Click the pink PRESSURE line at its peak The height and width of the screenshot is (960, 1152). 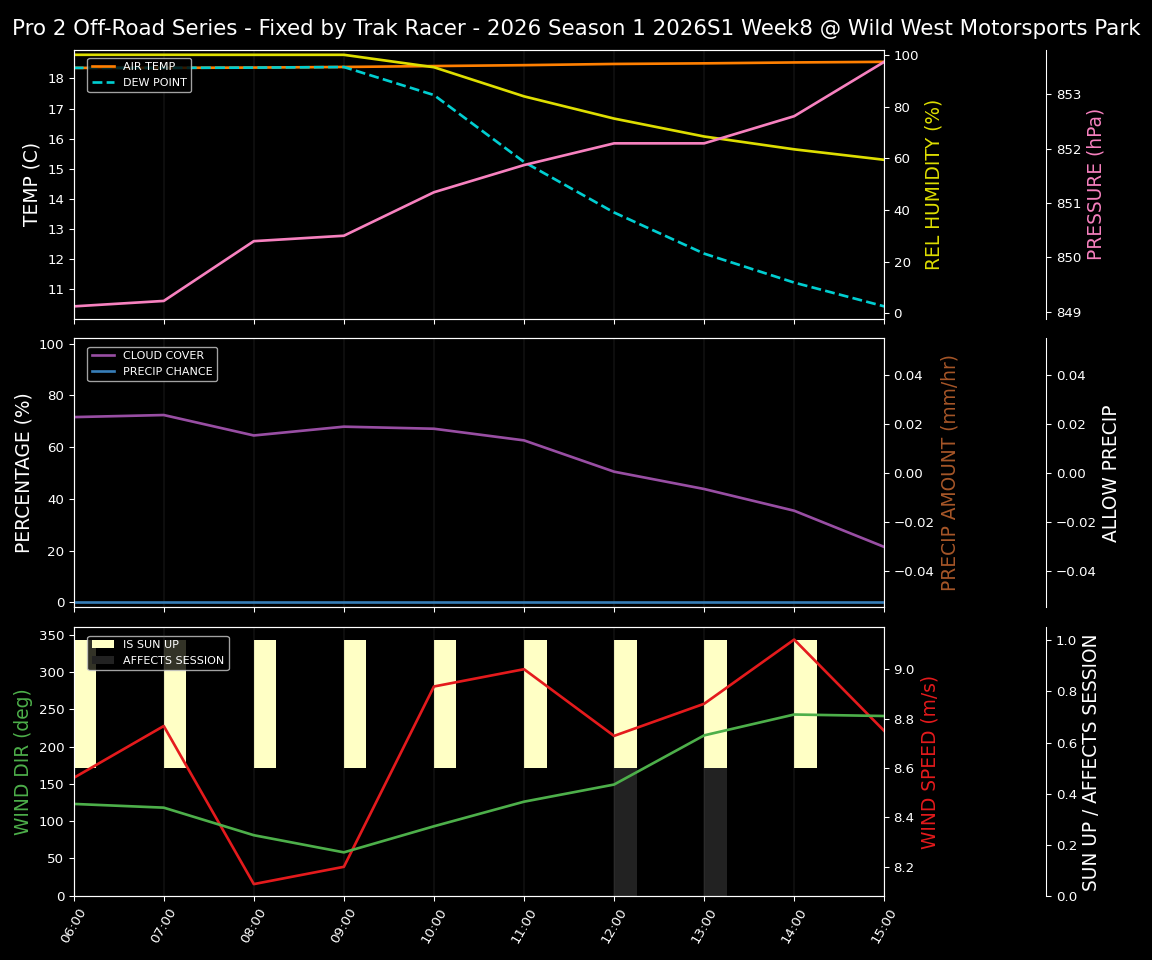click(x=884, y=61)
